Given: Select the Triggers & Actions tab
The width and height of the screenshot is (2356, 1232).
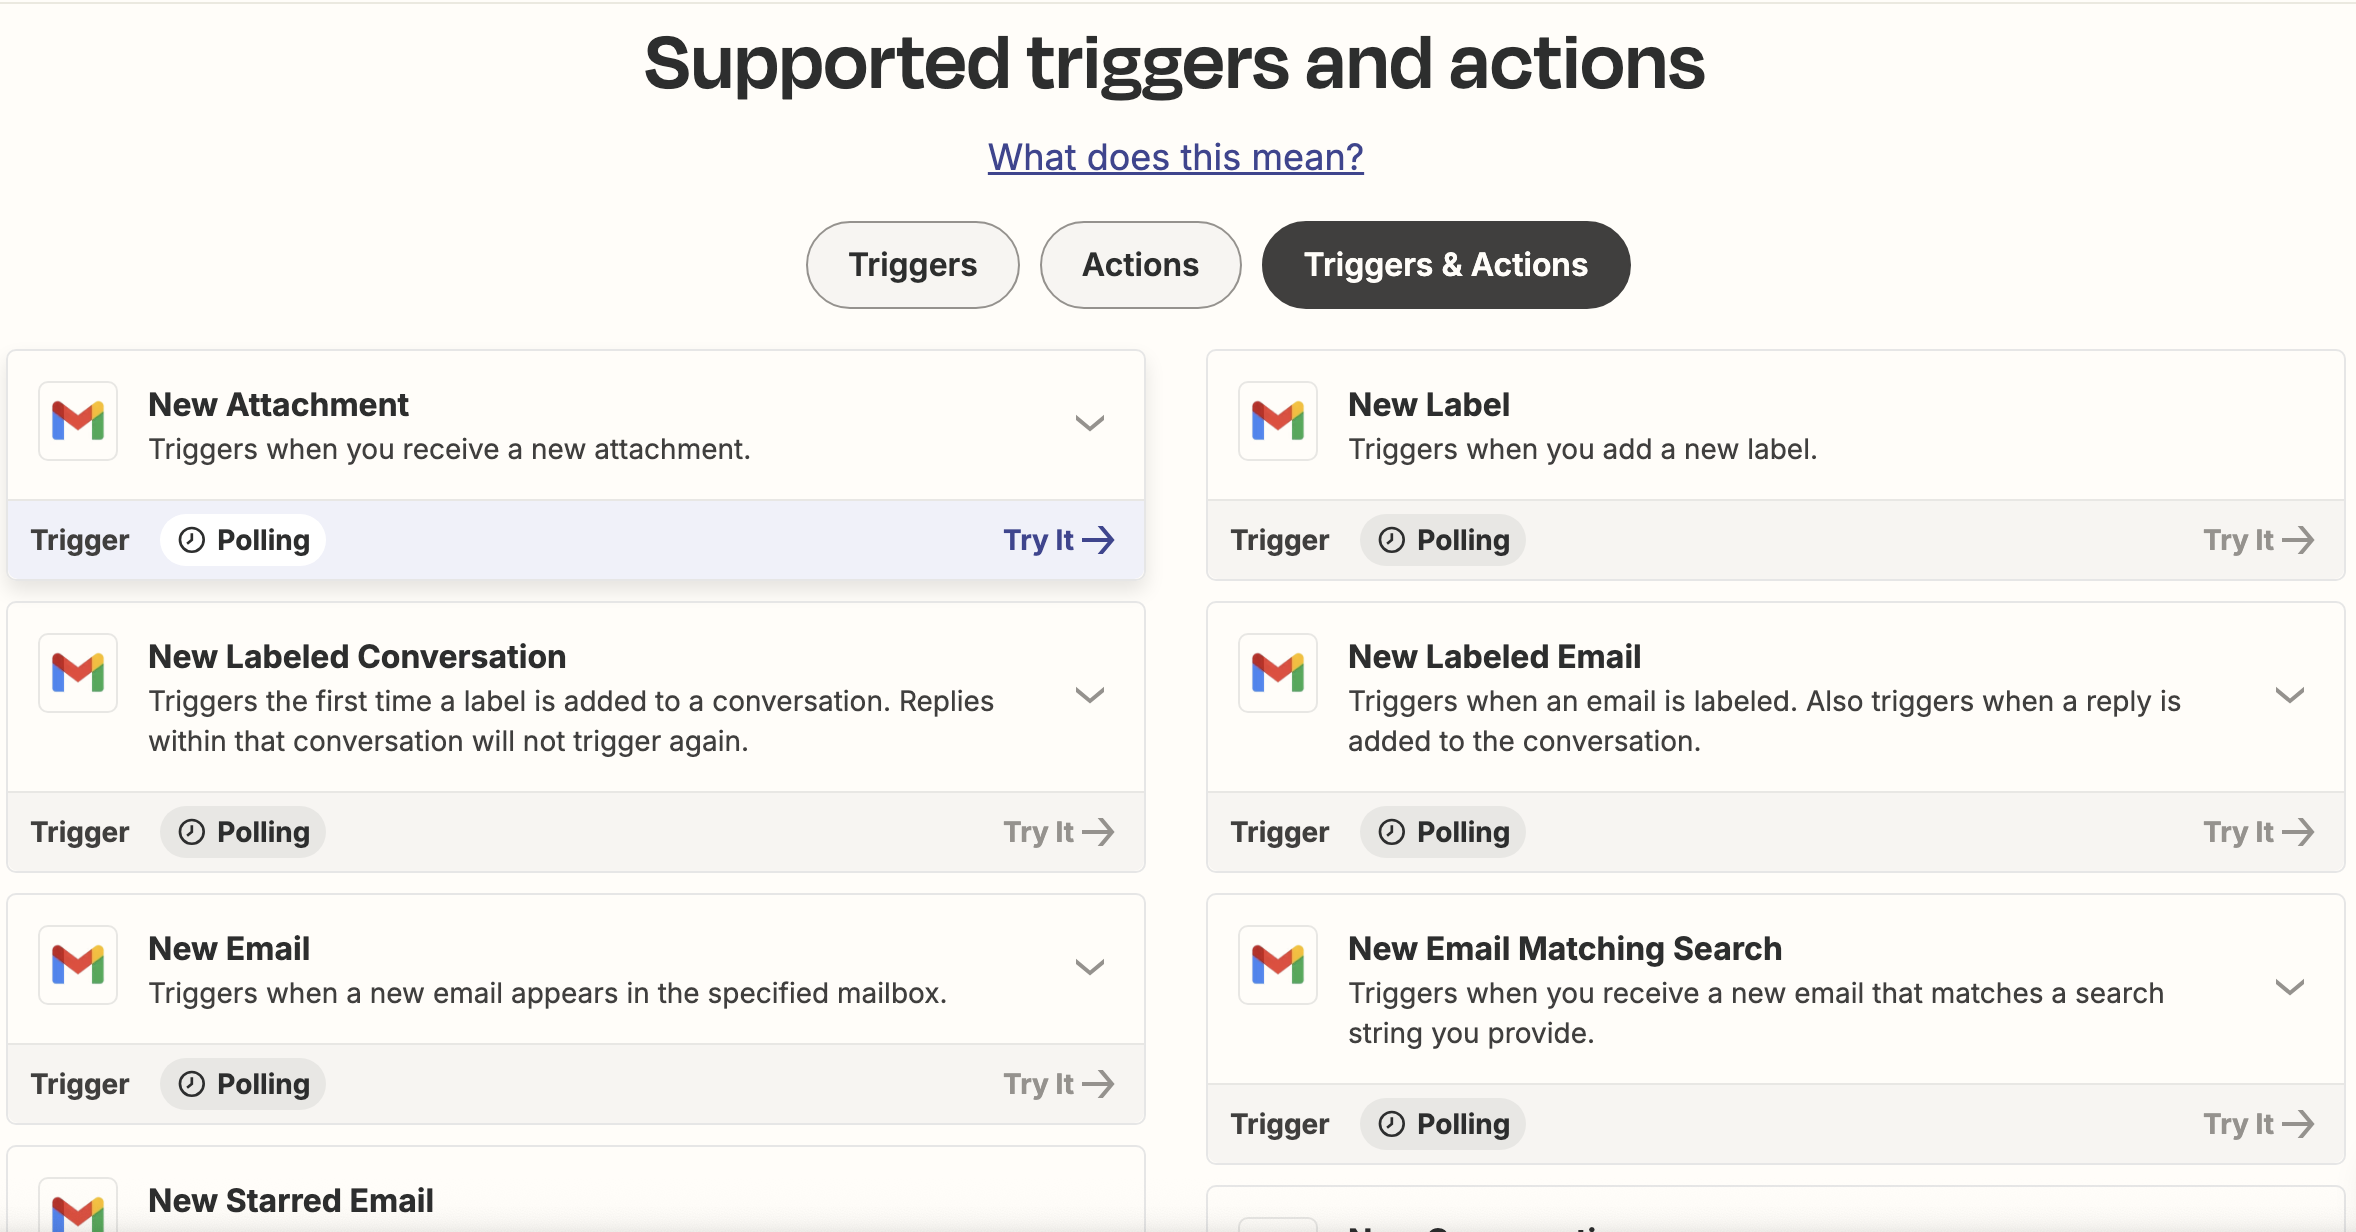Looking at the screenshot, I should [x=1445, y=265].
